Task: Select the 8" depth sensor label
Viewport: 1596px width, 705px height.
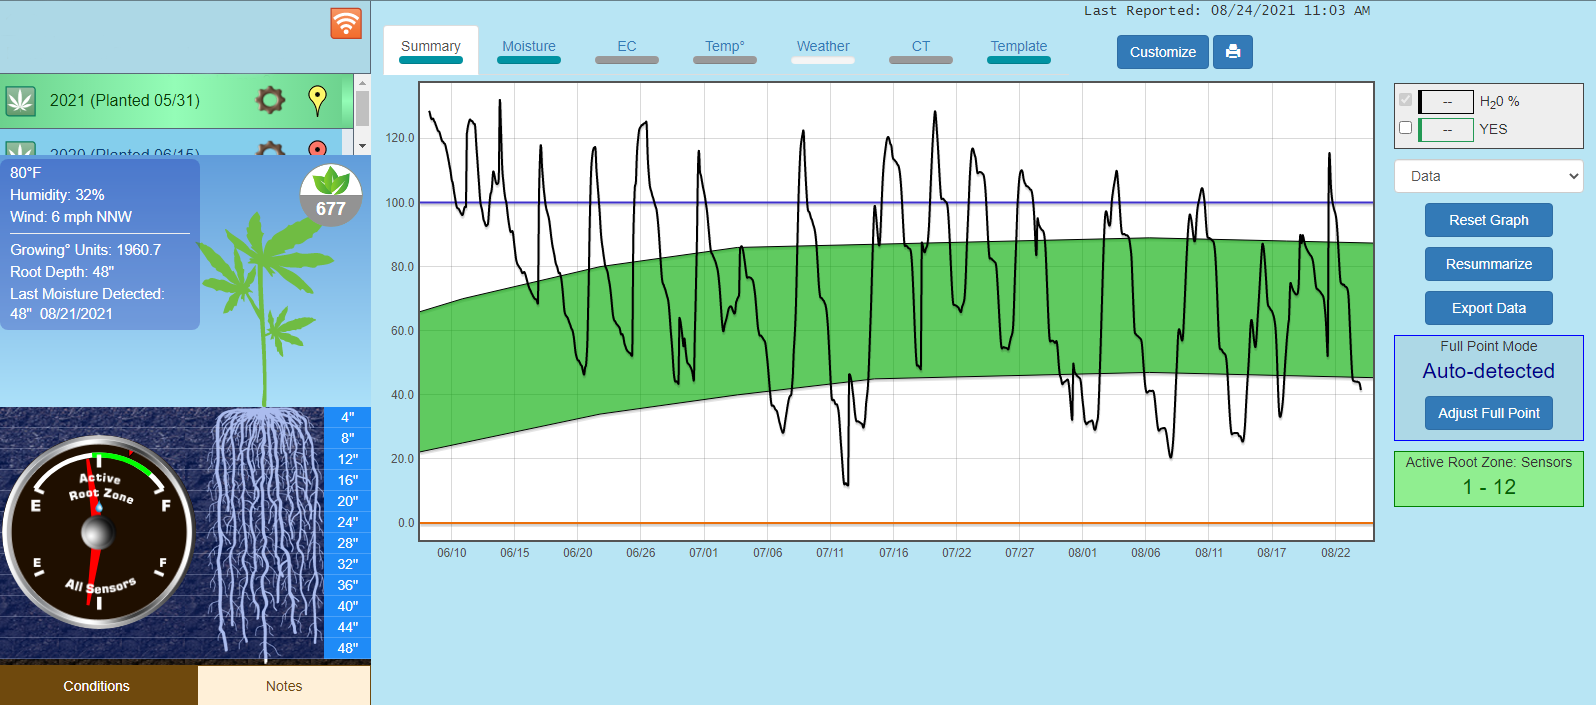Action: (348, 438)
